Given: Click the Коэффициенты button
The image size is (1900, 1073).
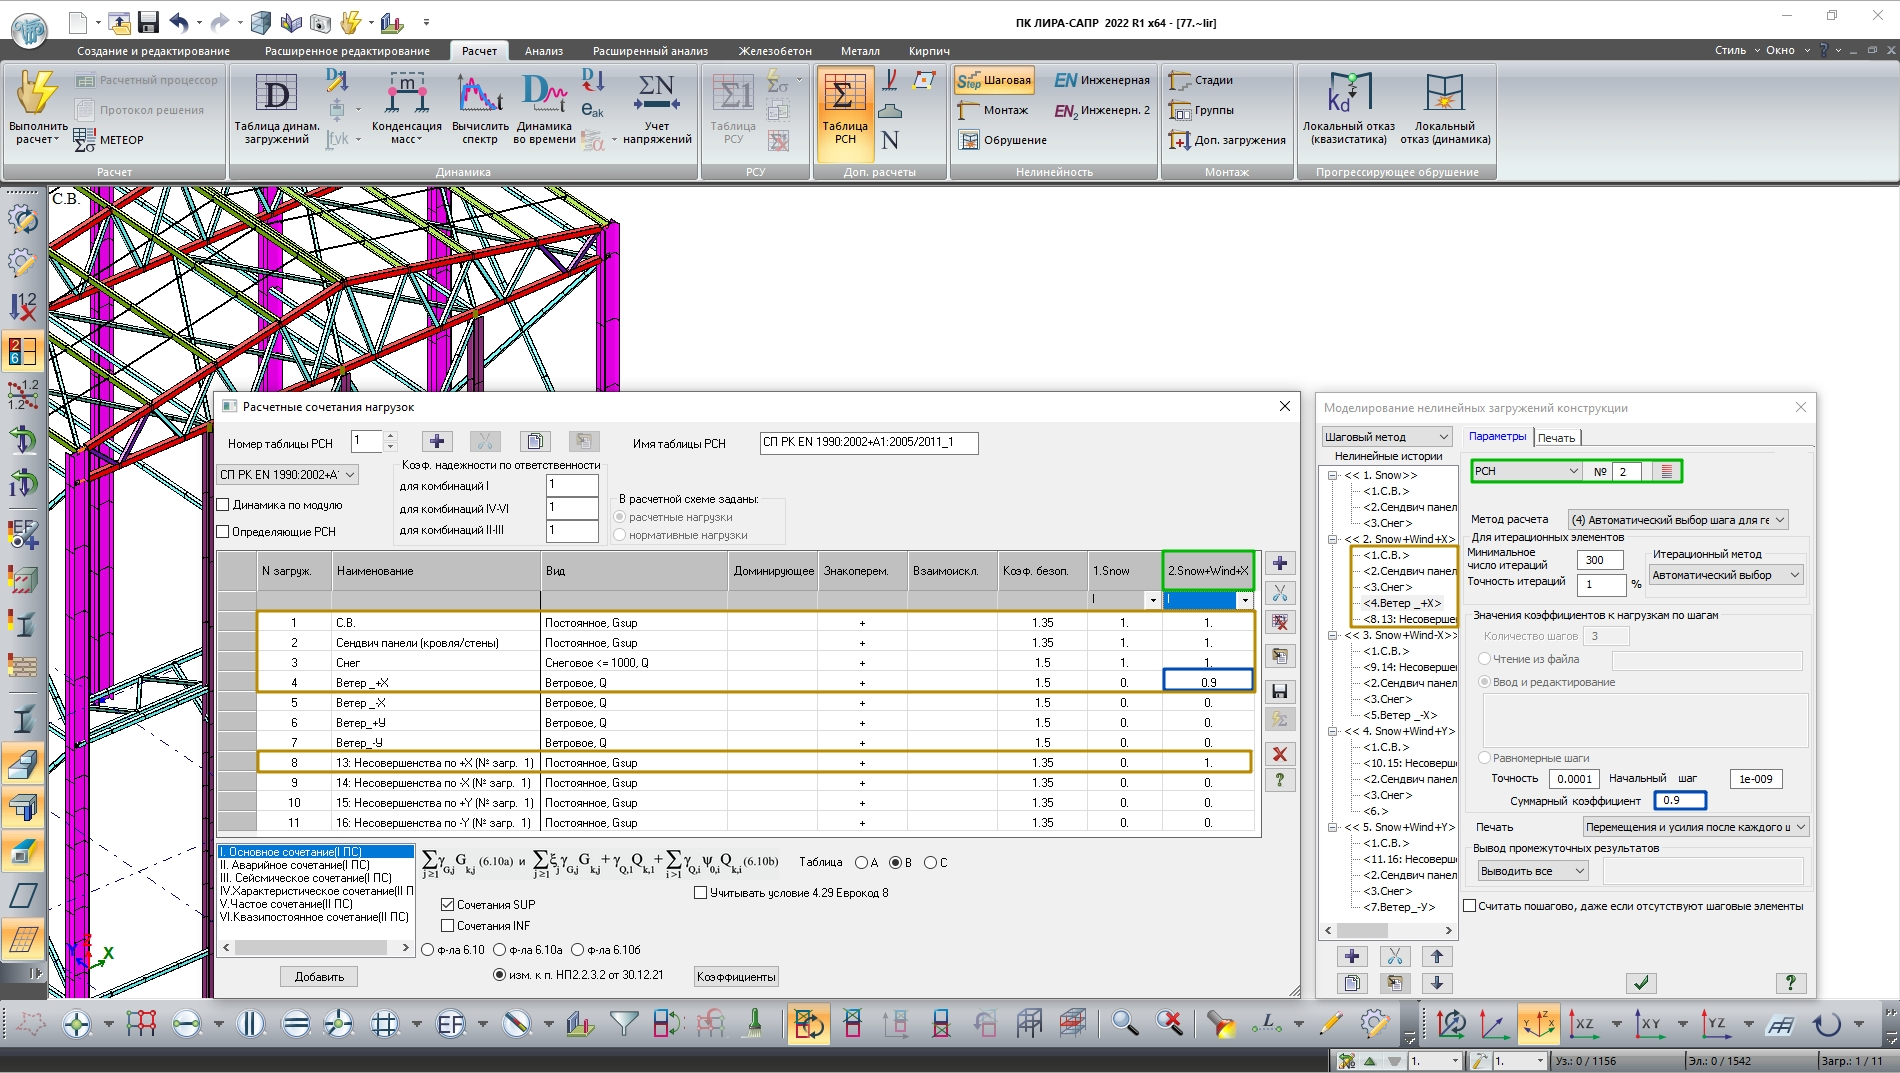Looking at the screenshot, I should (x=735, y=977).
